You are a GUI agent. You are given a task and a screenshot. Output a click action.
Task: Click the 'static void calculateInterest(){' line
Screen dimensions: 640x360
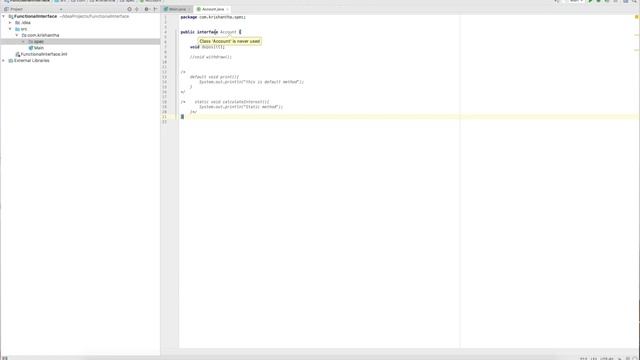click(x=232, y=102)
